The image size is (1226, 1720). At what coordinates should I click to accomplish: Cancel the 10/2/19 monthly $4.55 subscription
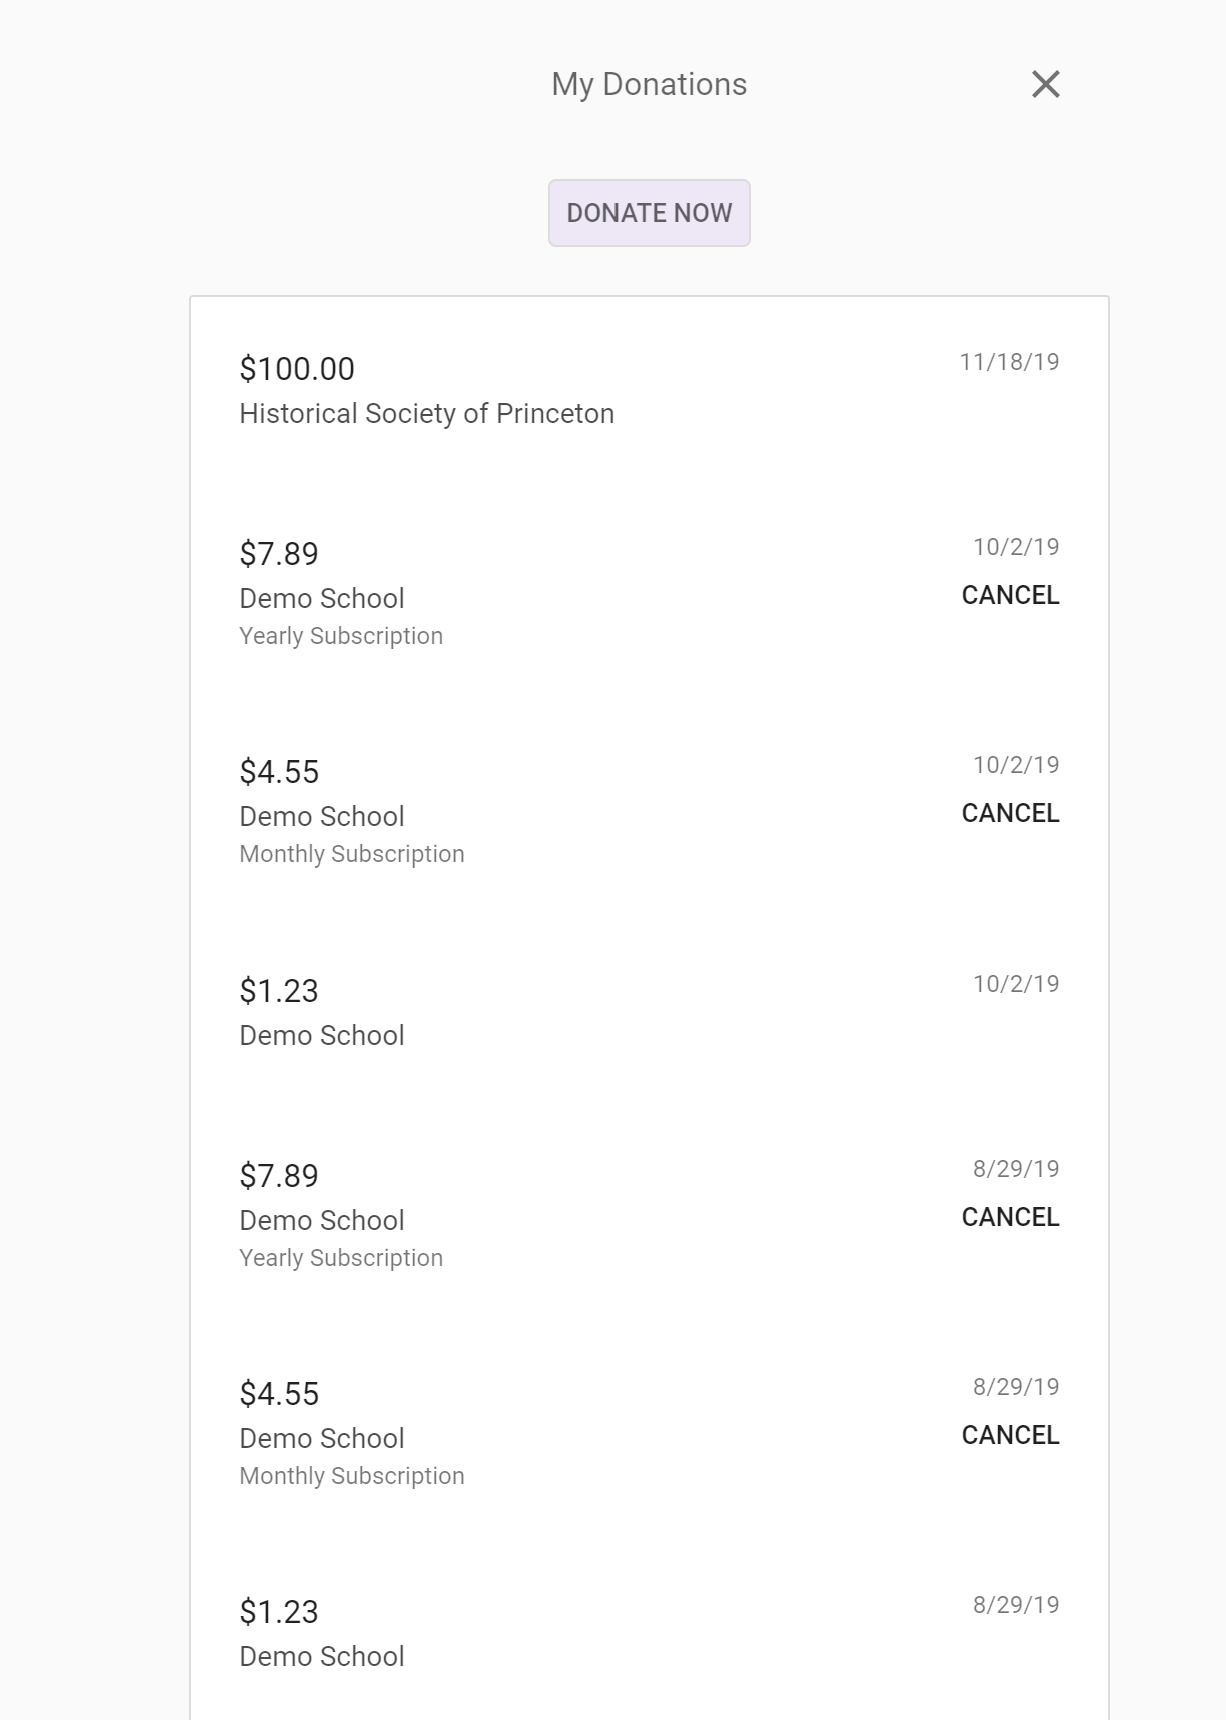coord(1010,813)
